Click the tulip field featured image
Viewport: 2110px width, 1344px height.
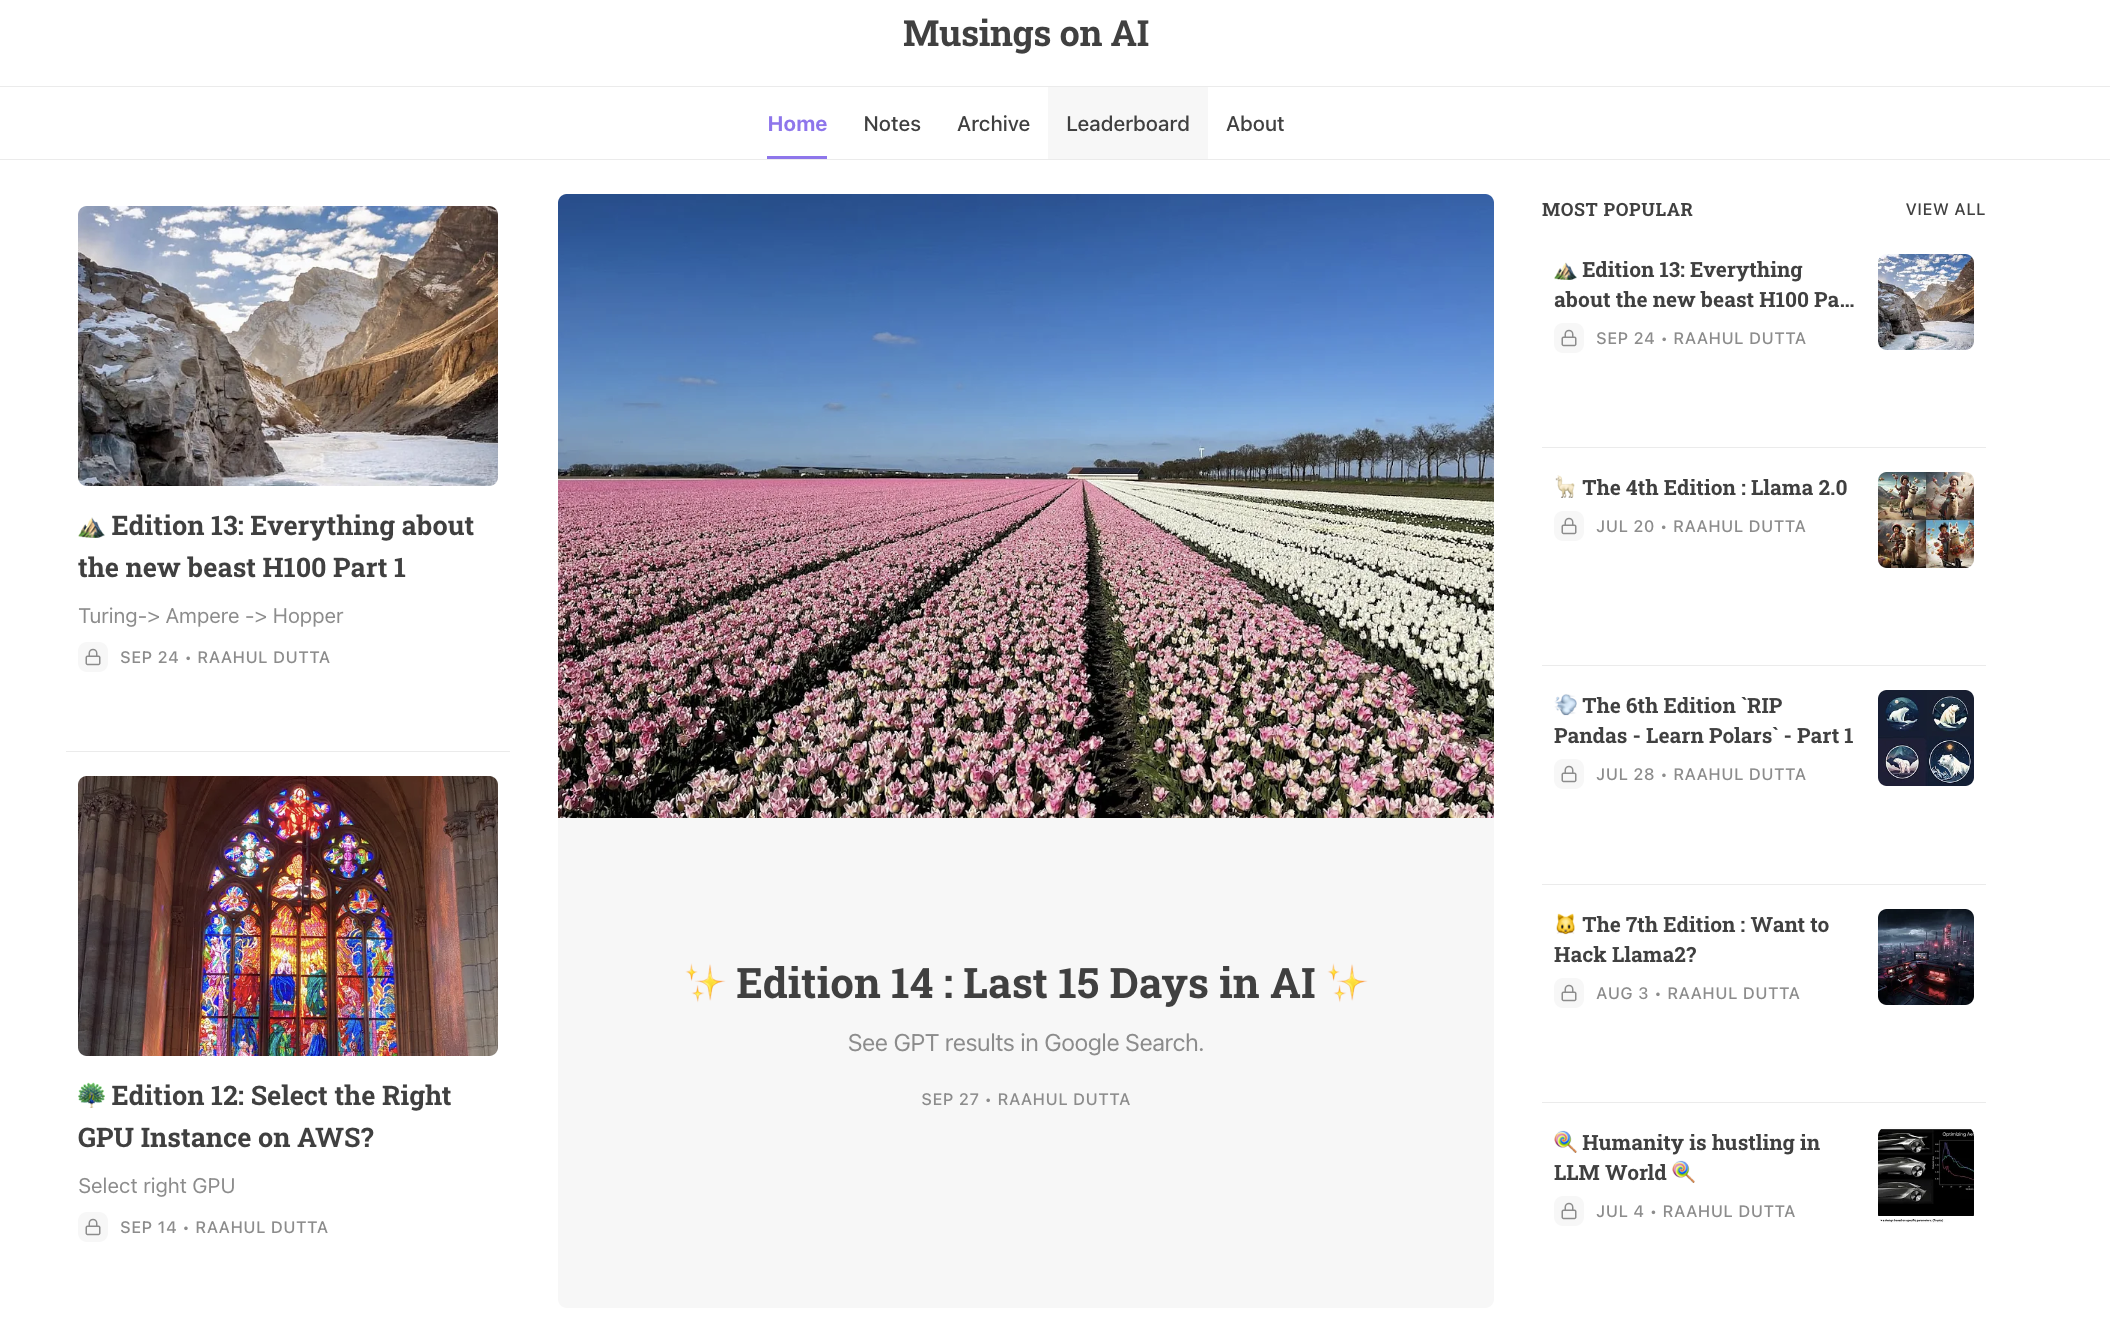click(x=1025, y=506)
